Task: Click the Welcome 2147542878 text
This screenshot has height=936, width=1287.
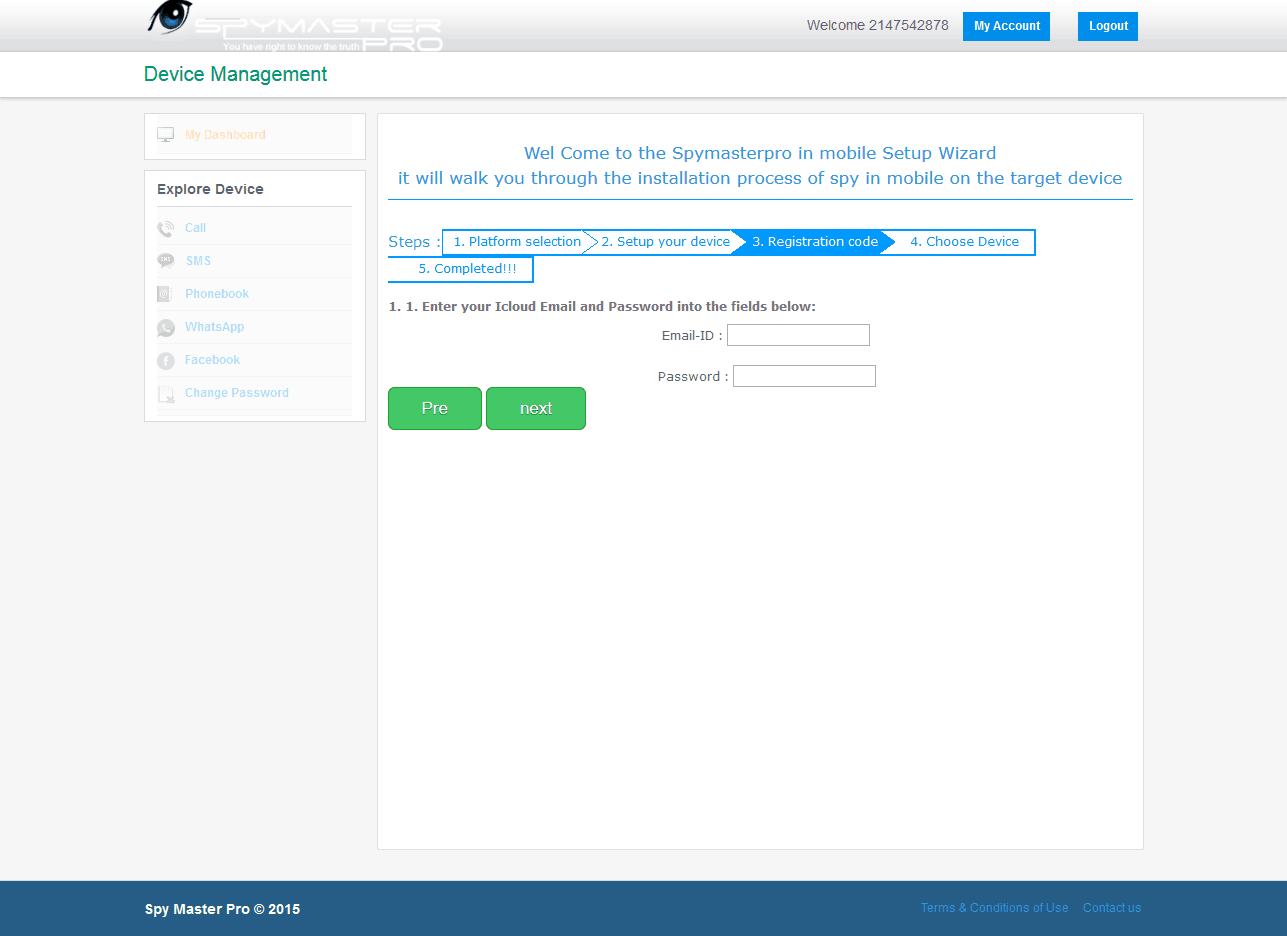Action: point(878,26)
